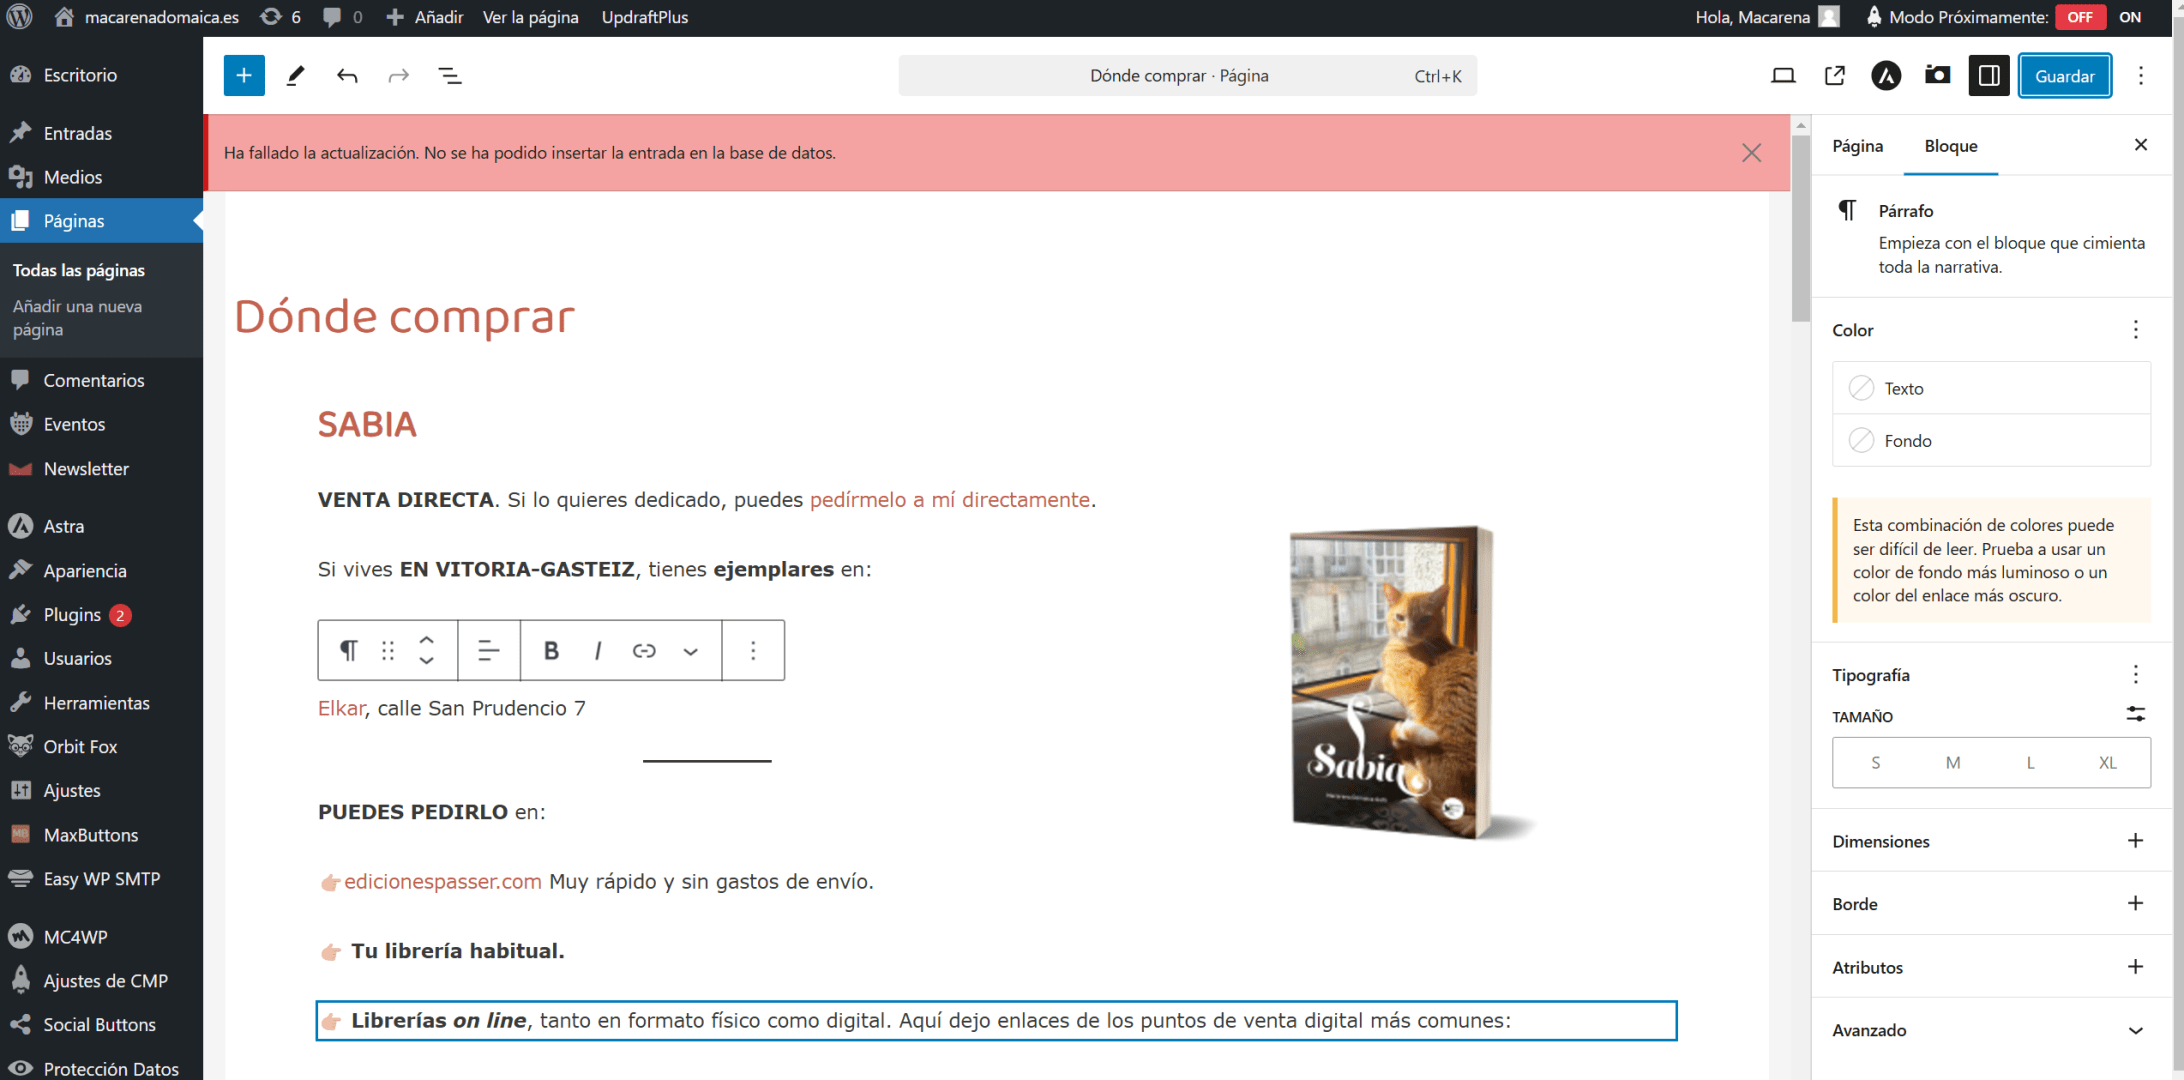Open updates indicator showing 6

(x=280, y=17)
